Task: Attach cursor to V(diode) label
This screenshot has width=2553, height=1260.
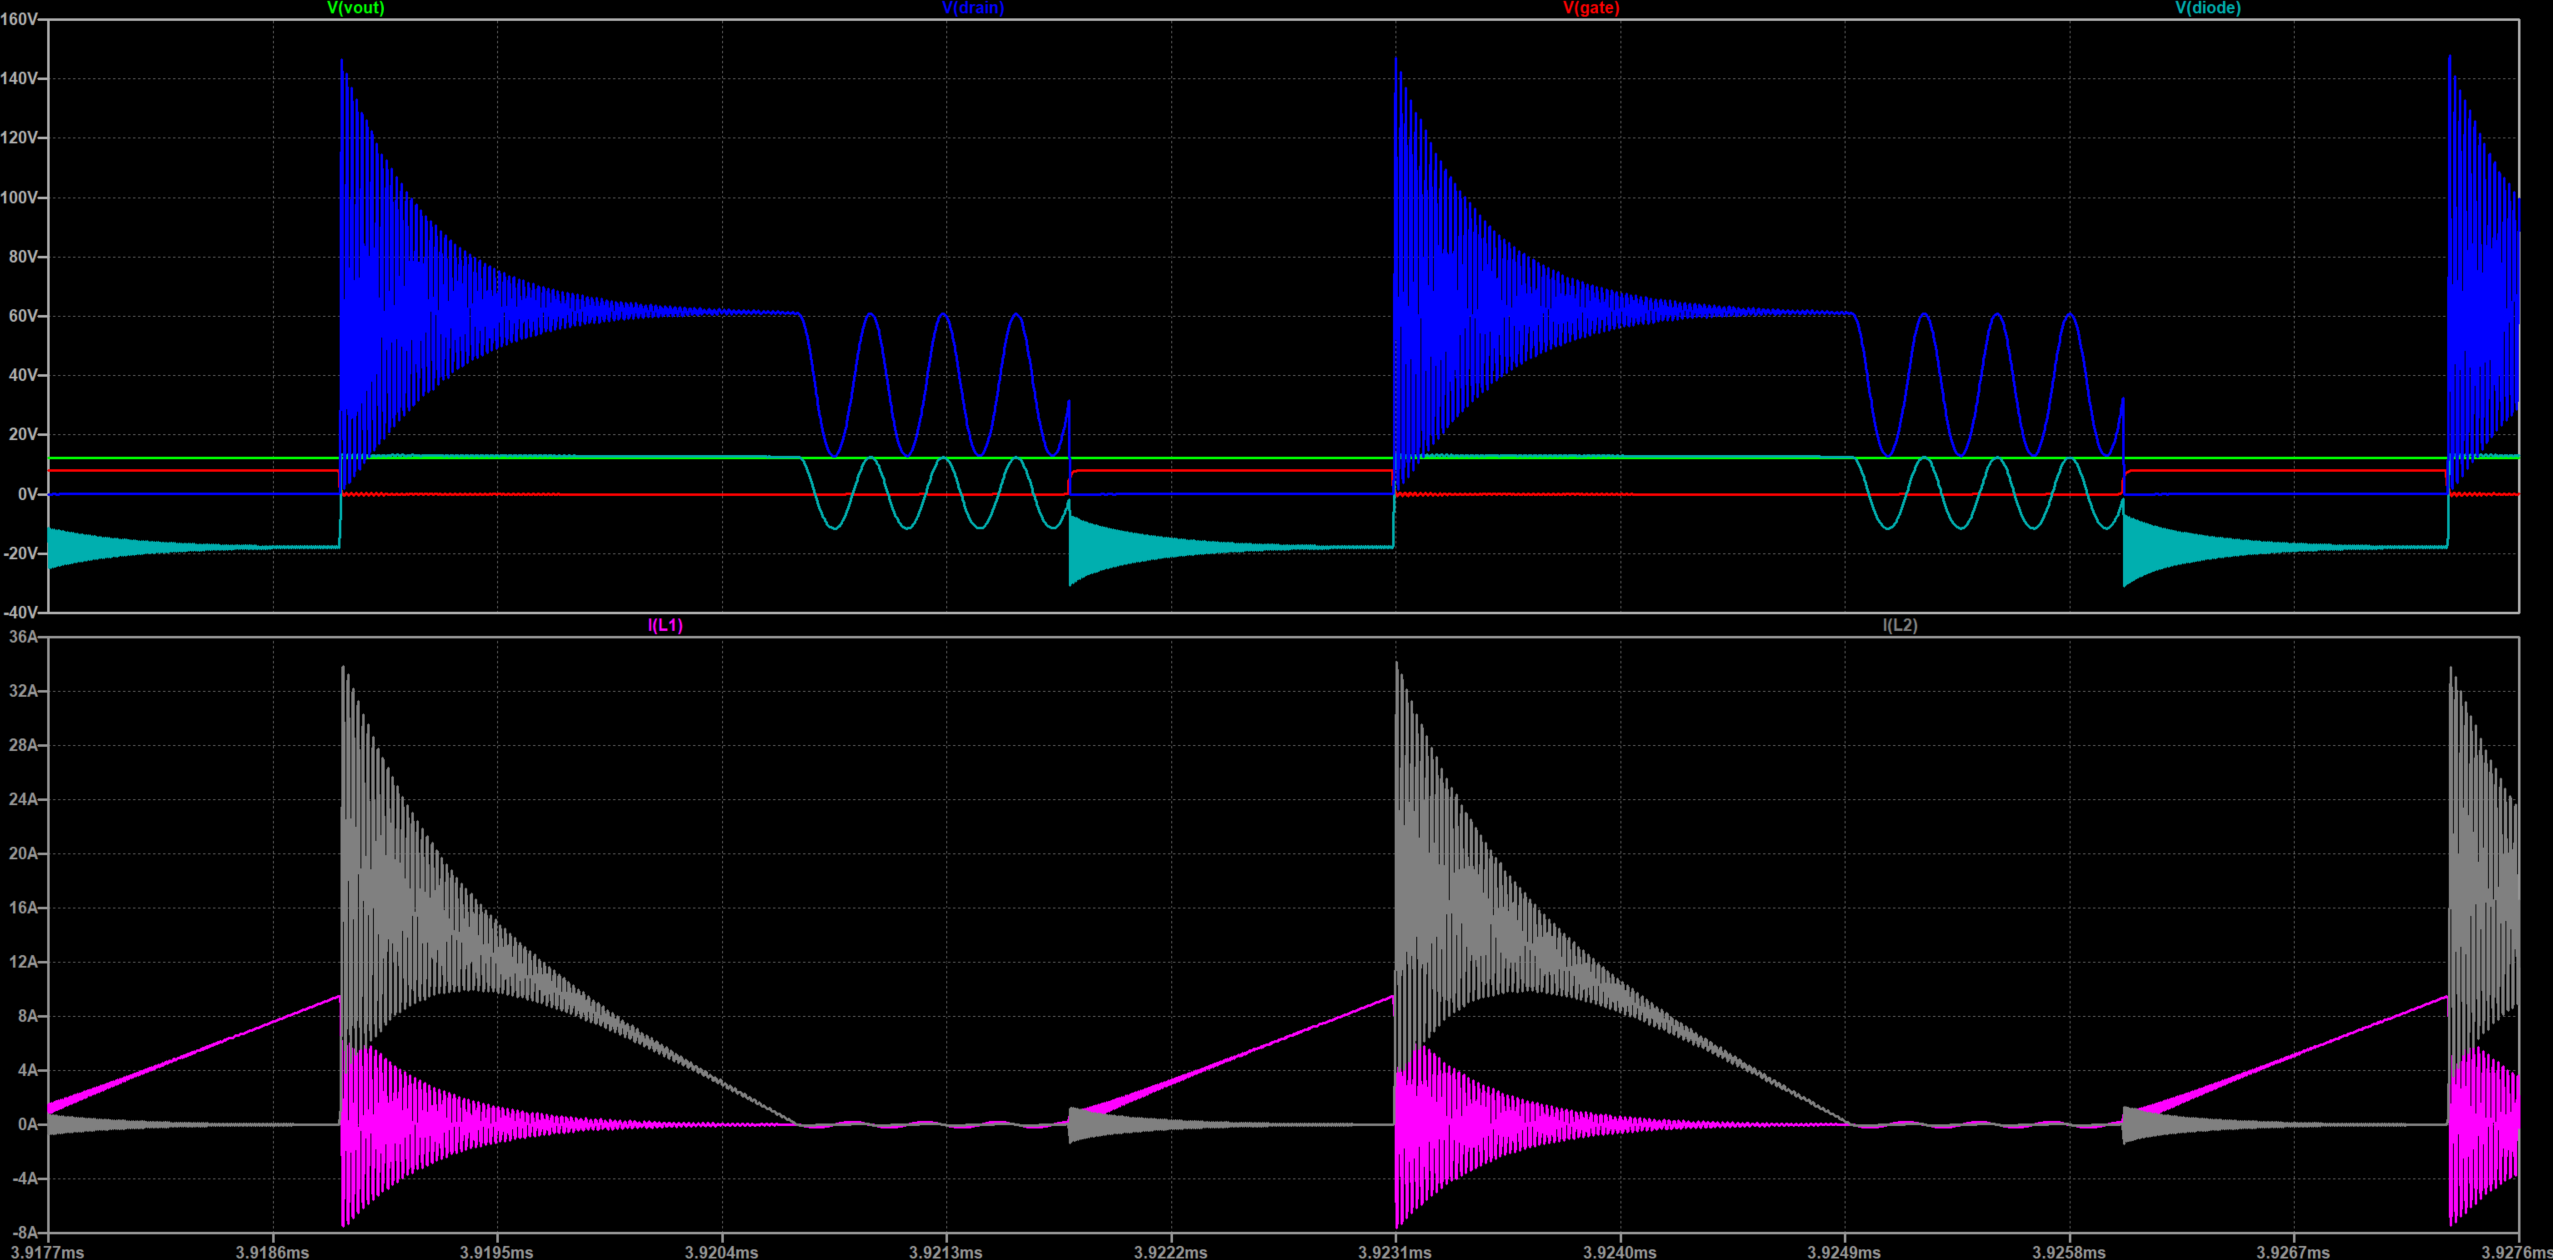Action: click(2207, 8)
